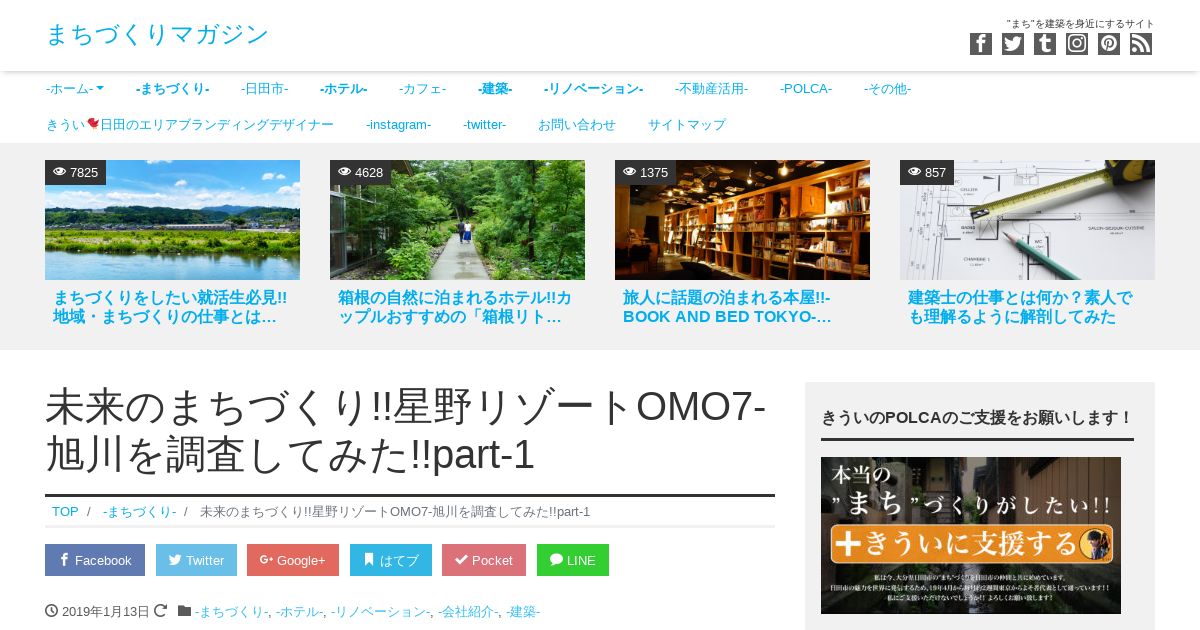Screen dimensions: 1200x630
Task: Click the 4628 view count badge
Action: (x=360, y=172)
